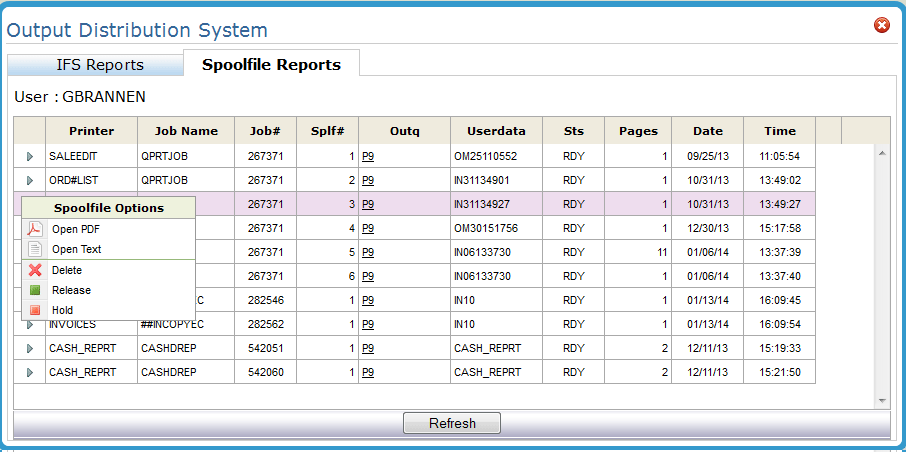
Task: Switch to the IFS Reports tab
Action: 100,65
